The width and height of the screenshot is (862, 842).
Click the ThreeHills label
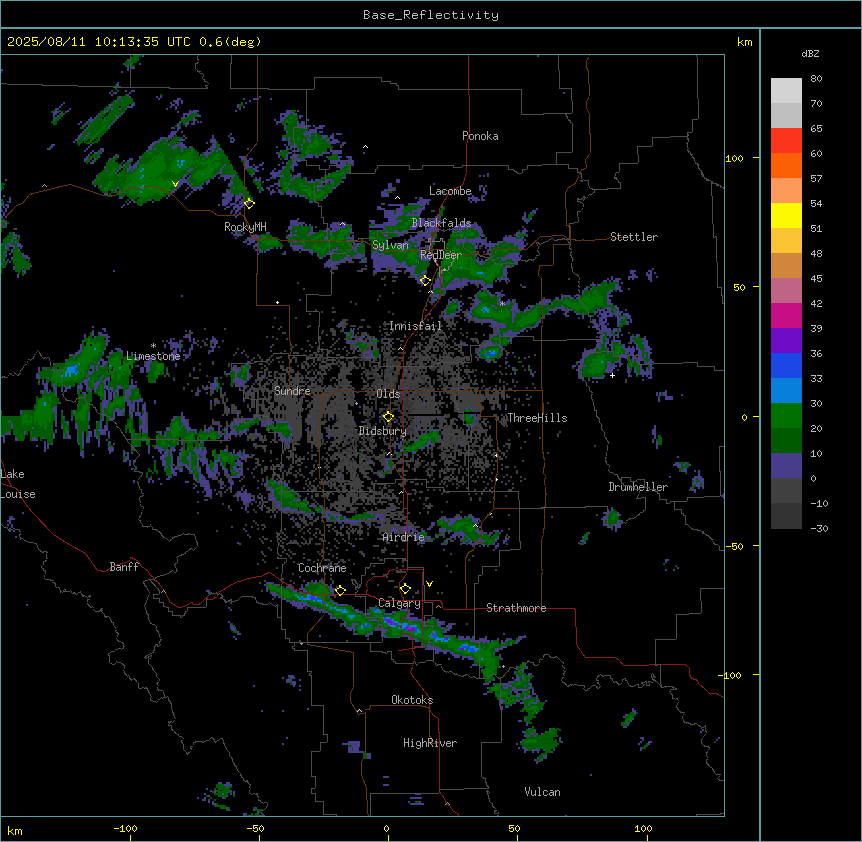point(537,418)
